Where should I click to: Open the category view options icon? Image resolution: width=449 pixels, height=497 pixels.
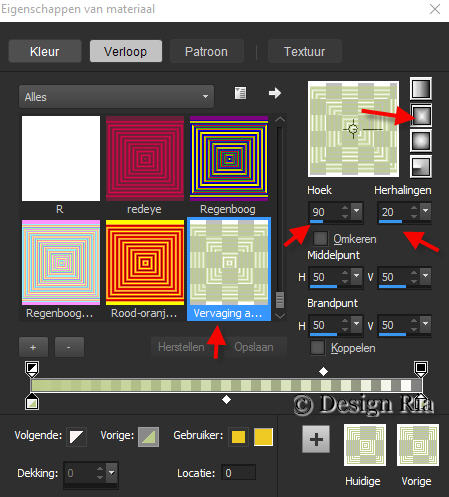point(240,93)
